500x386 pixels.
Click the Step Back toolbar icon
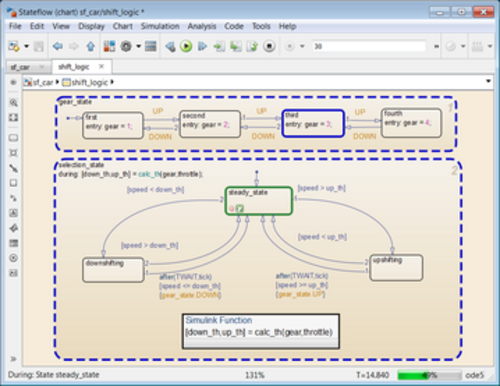click(x=170, y=46)
